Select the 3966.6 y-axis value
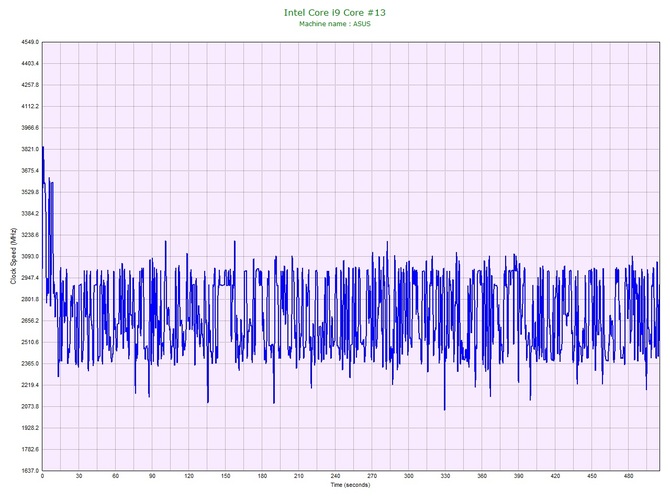The image size is (670, 502). (x=30, y=128)
